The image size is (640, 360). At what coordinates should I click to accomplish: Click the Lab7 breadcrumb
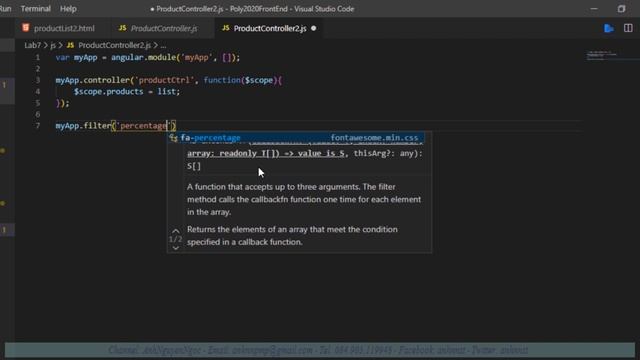[x=32, y=45]
